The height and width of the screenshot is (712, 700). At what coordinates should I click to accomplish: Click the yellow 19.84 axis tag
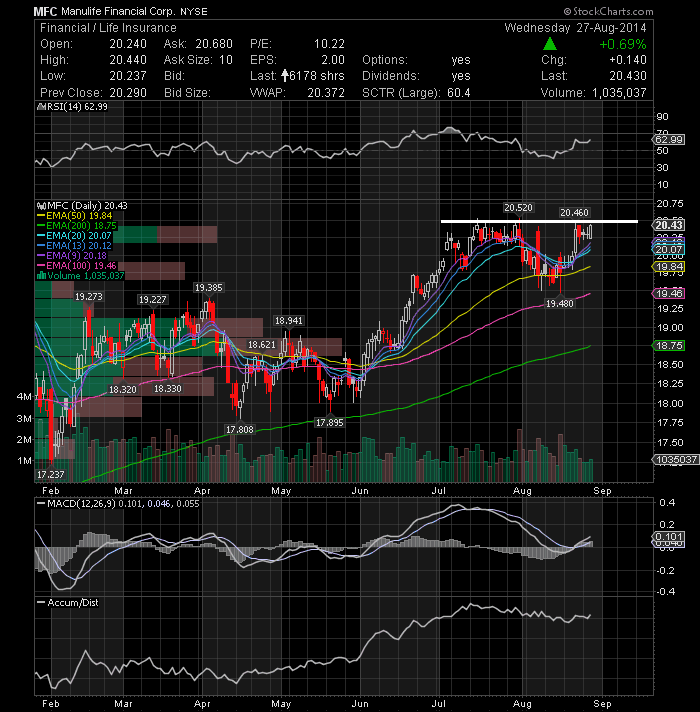669,267
